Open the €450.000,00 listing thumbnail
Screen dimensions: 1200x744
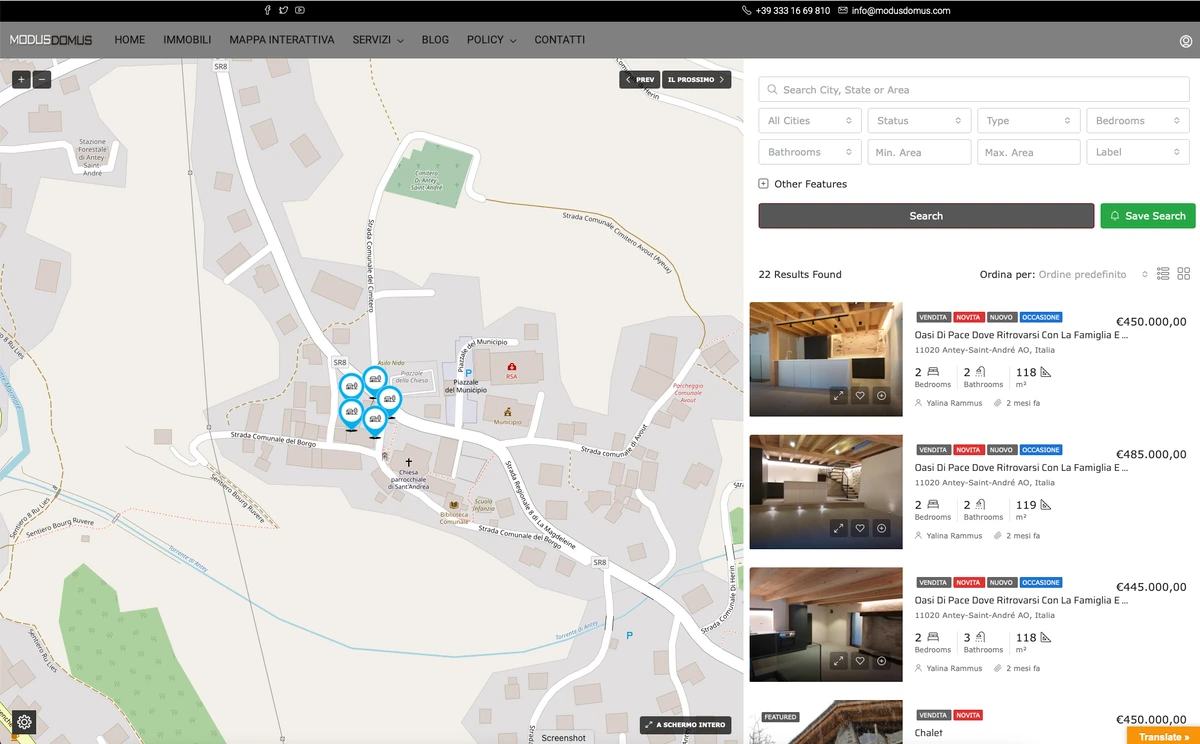point(826,359)
